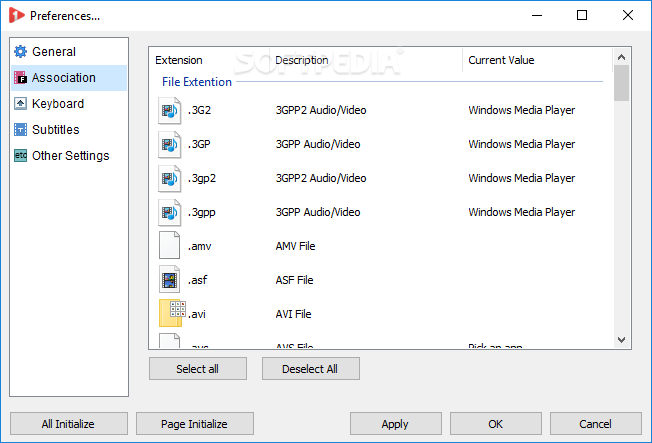652x443 pixels.
Task: Collapse the File Extention group header
Action: click(197, 82)
